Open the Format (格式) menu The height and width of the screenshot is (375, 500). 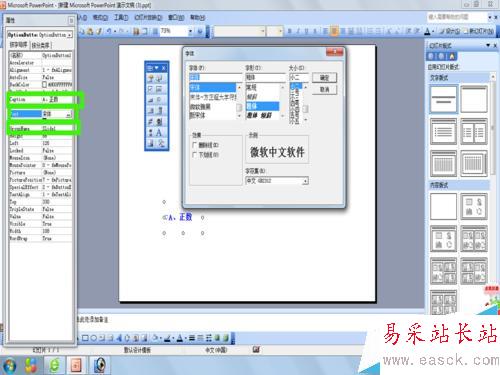[100, 17]
